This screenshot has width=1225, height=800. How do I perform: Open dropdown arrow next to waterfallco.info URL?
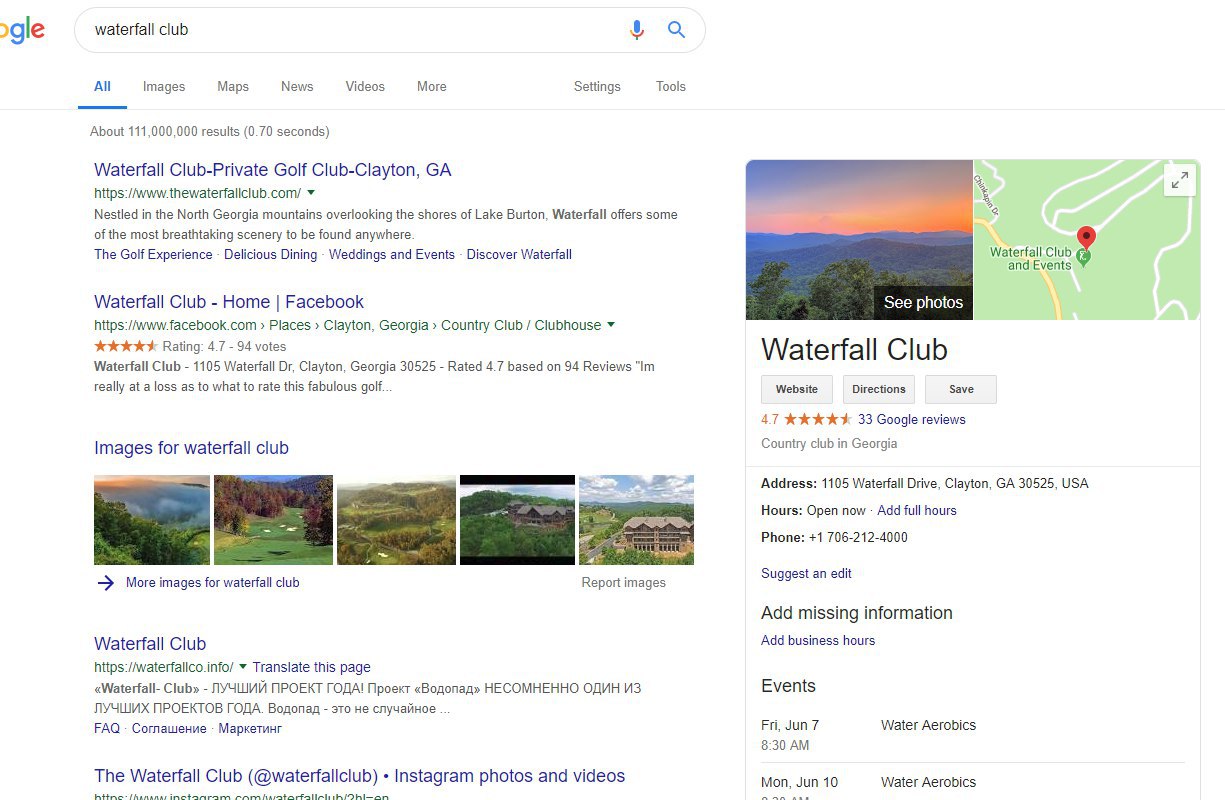coord(243,667)
